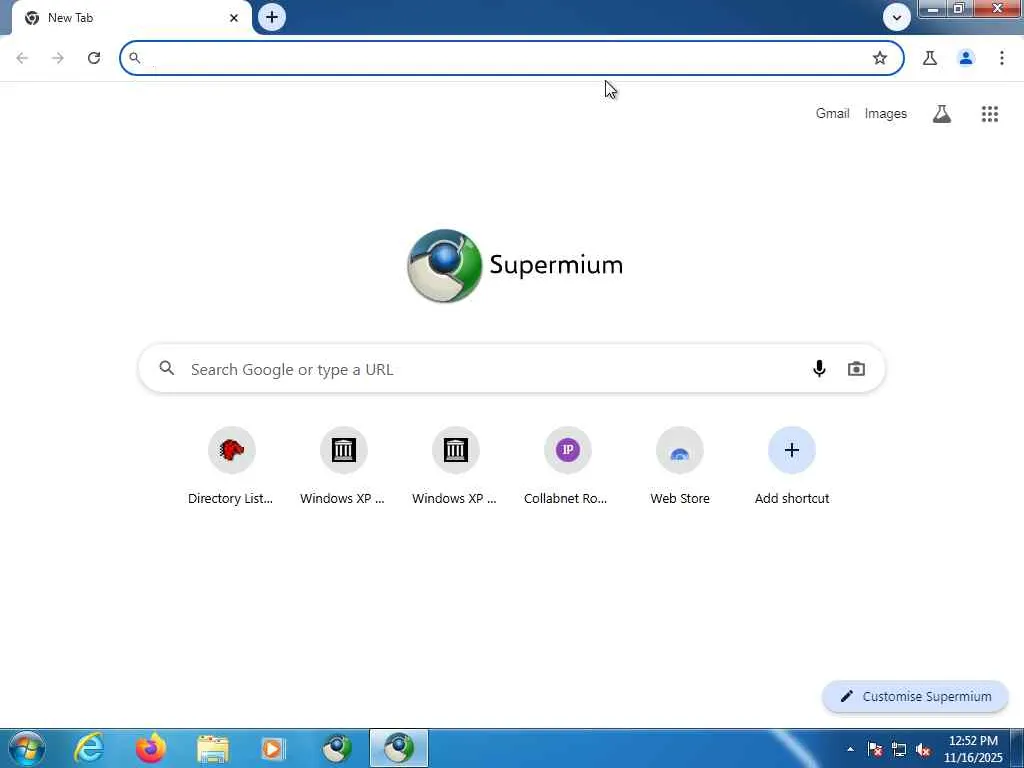
Task: Close the New Tab tab
Action: [x=234, y=18]
